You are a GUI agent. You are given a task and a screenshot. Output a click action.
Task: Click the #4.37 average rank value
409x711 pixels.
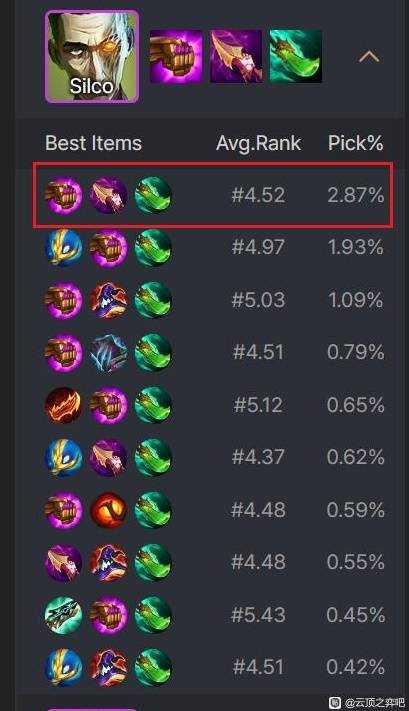click(258, 457)
